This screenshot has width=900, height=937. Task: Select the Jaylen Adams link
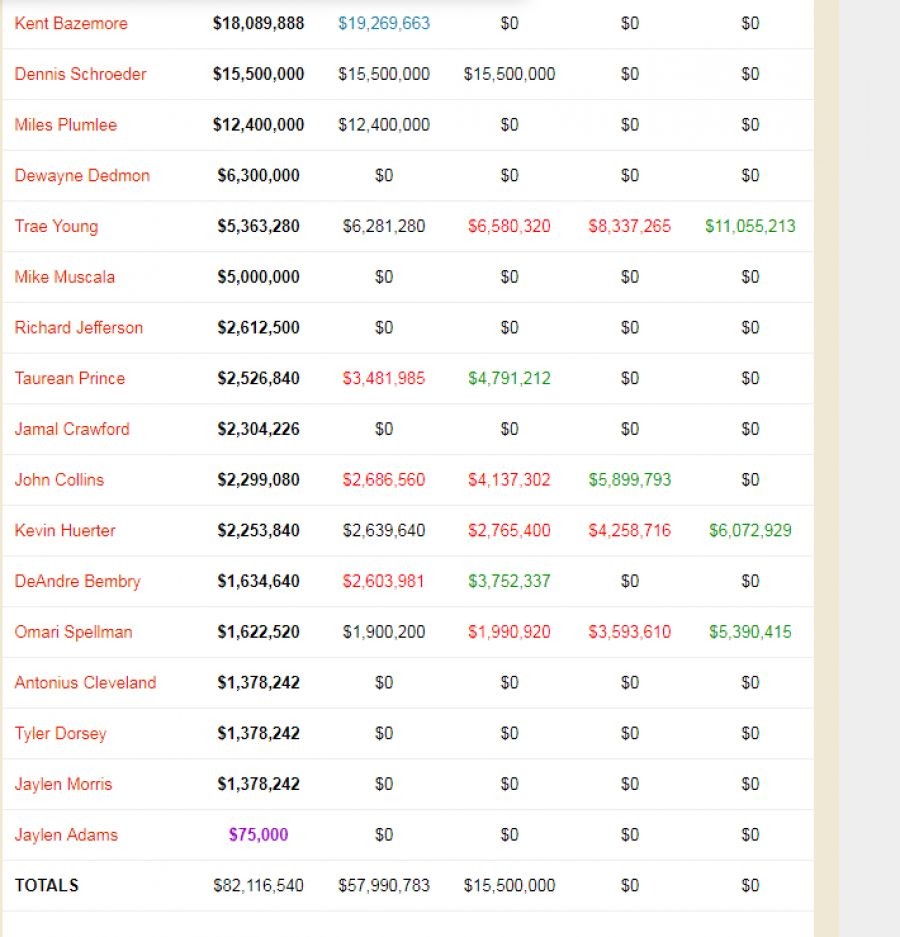pyautogui.click(x=66, y=835)
